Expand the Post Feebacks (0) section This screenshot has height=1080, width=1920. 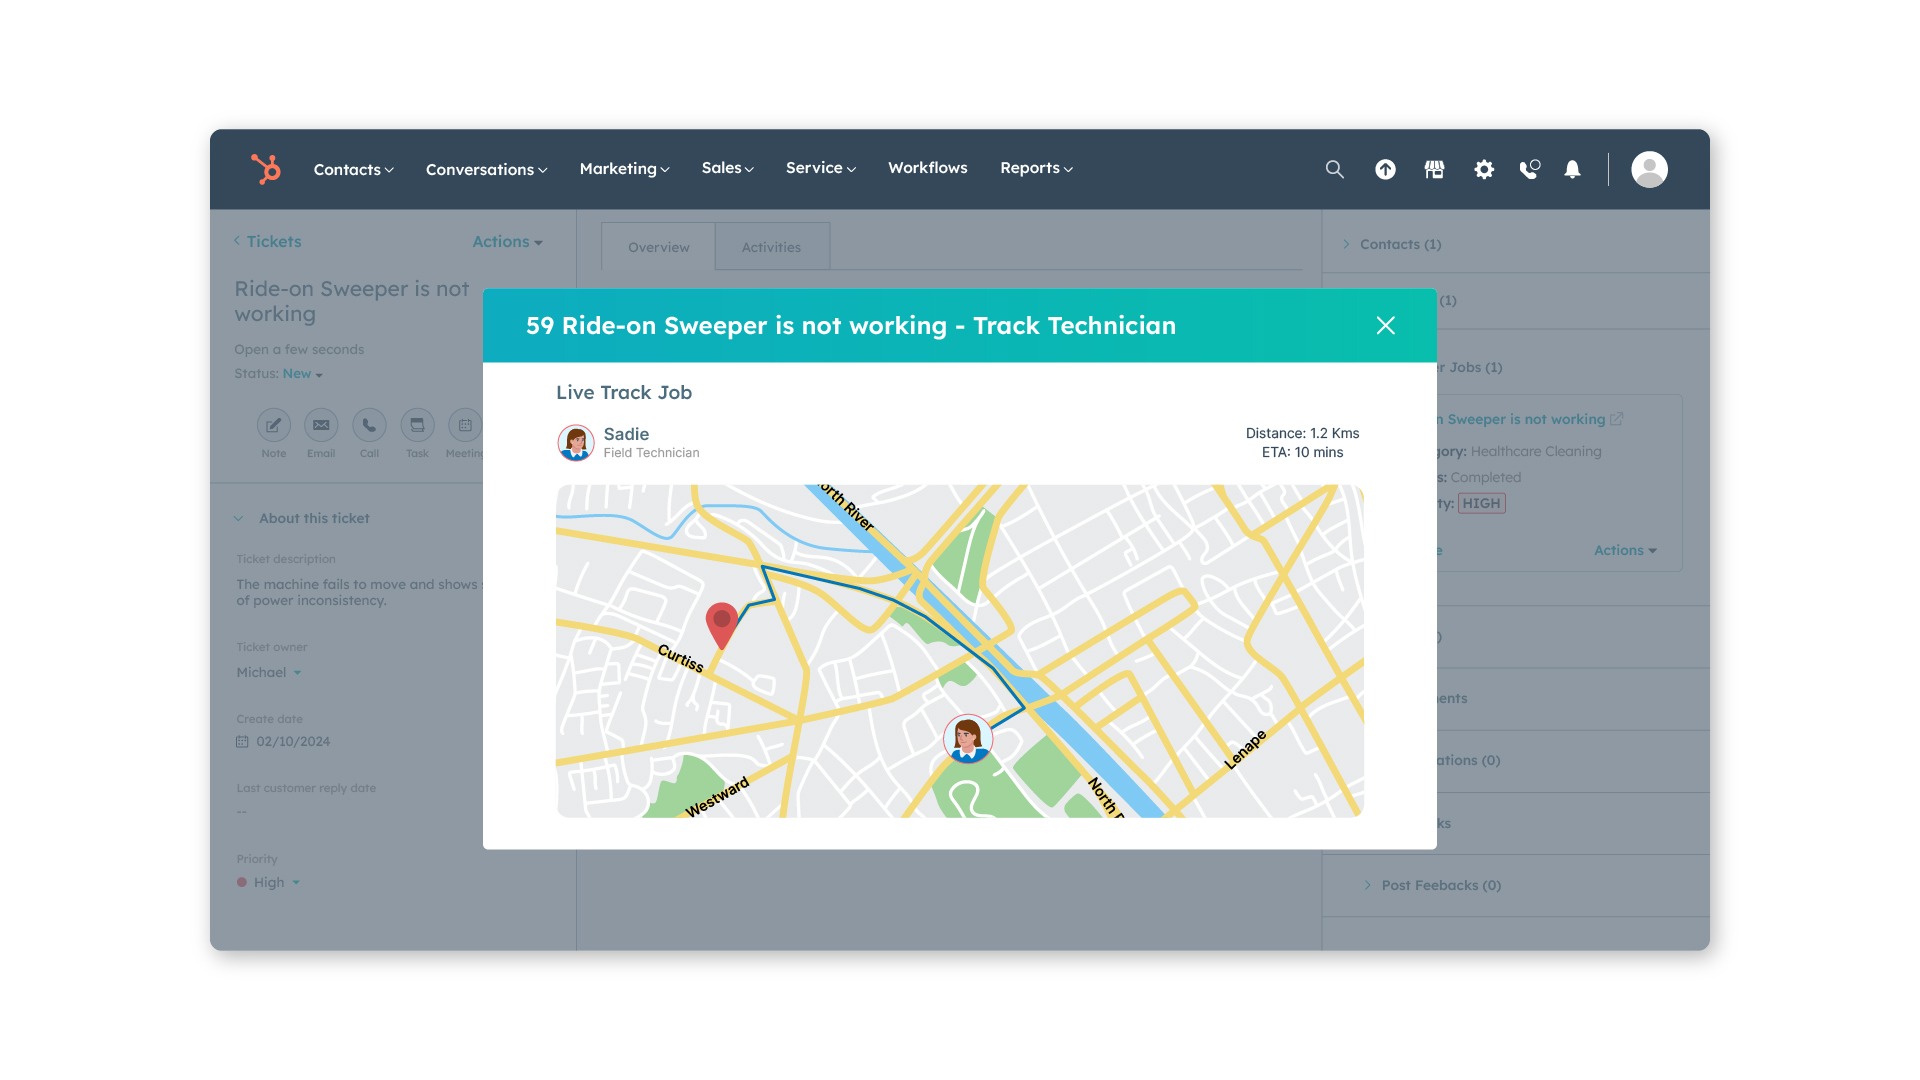click(1432, 885)
